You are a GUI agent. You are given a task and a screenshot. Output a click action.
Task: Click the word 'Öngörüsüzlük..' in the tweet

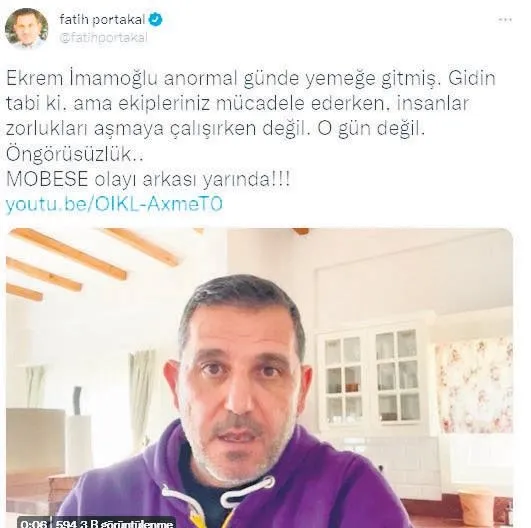75,154
